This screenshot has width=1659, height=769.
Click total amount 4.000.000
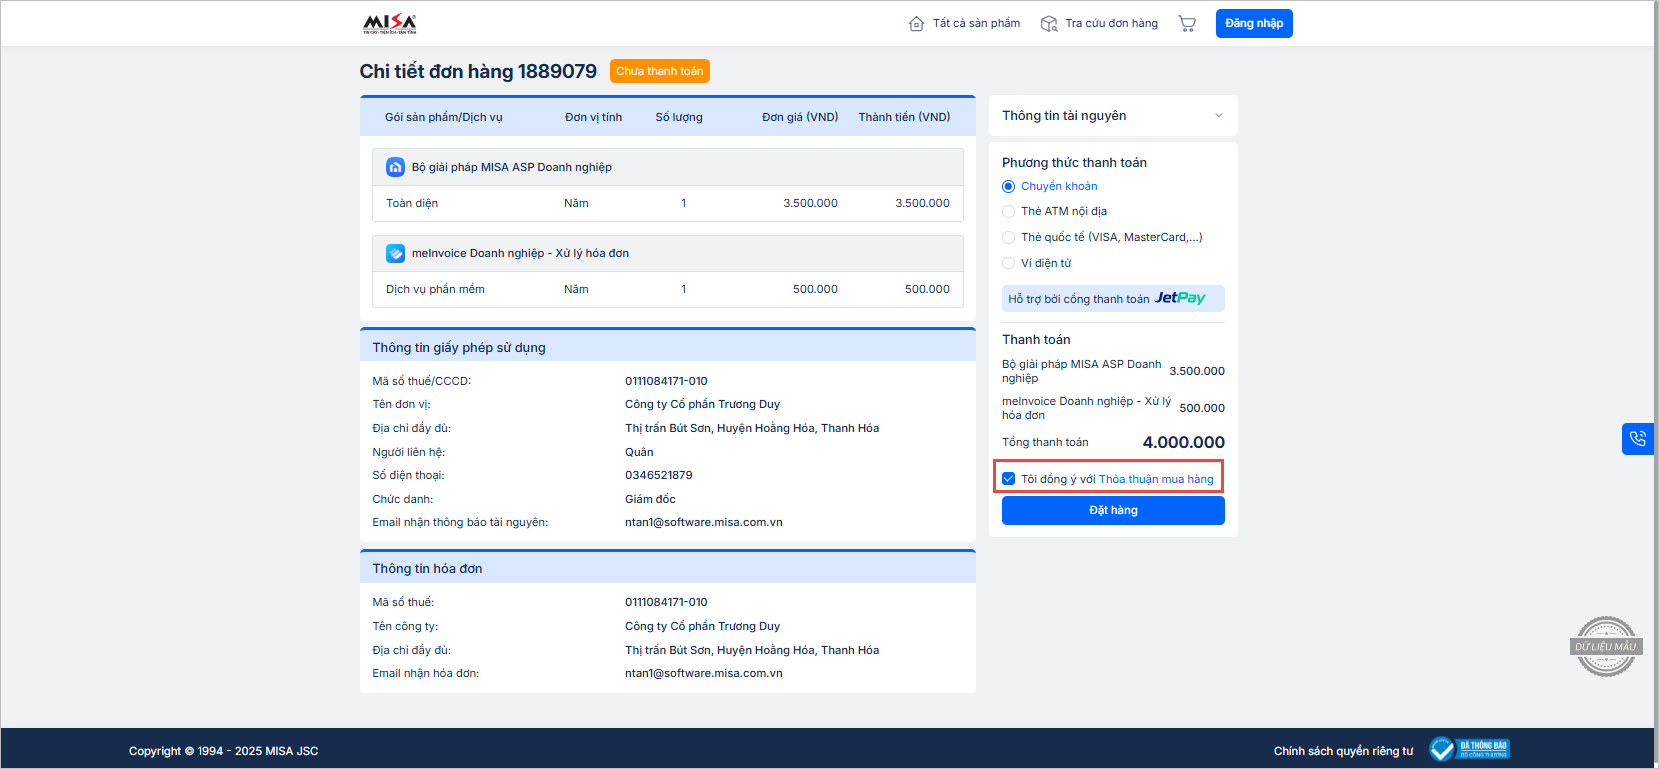tap(1183, 442)
